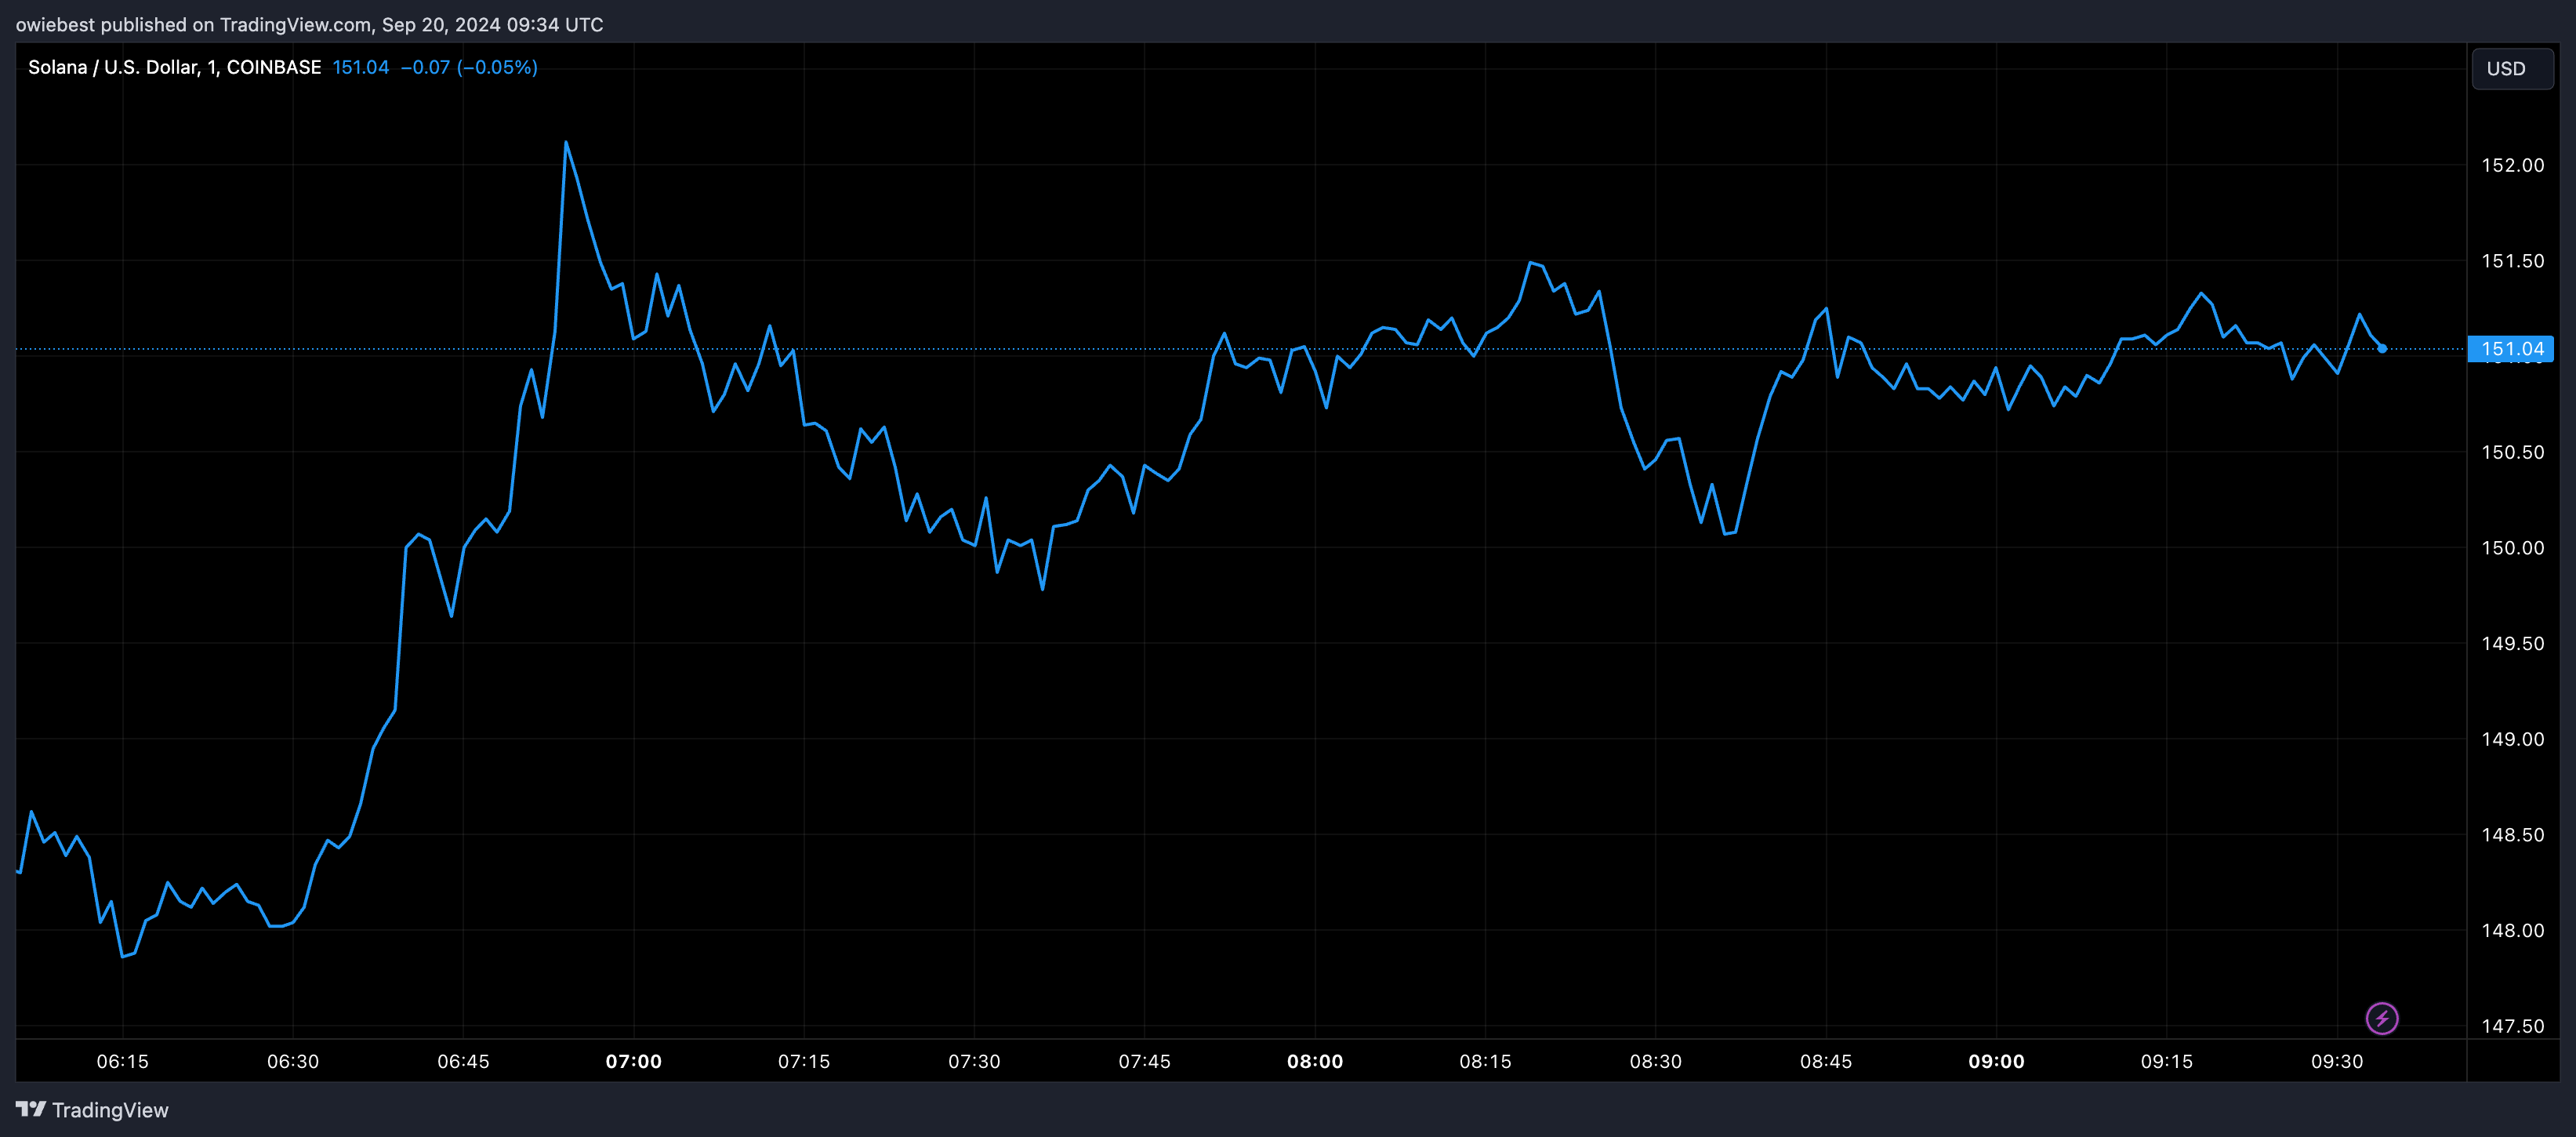Click the 149.50 price axis label
The image size is (2576, 1137).
coord(2512,643)
